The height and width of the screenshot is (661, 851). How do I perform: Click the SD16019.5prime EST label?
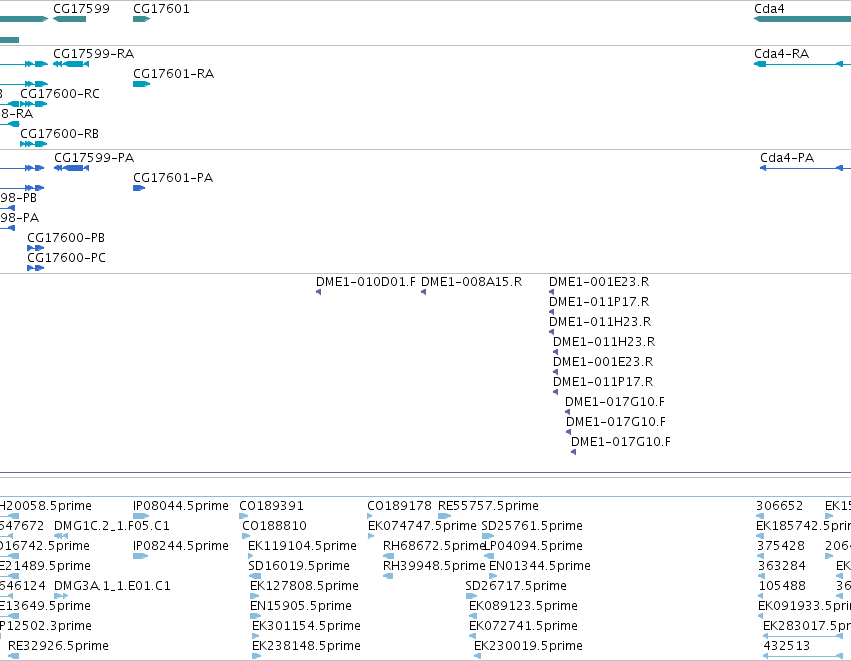point(299,566)
